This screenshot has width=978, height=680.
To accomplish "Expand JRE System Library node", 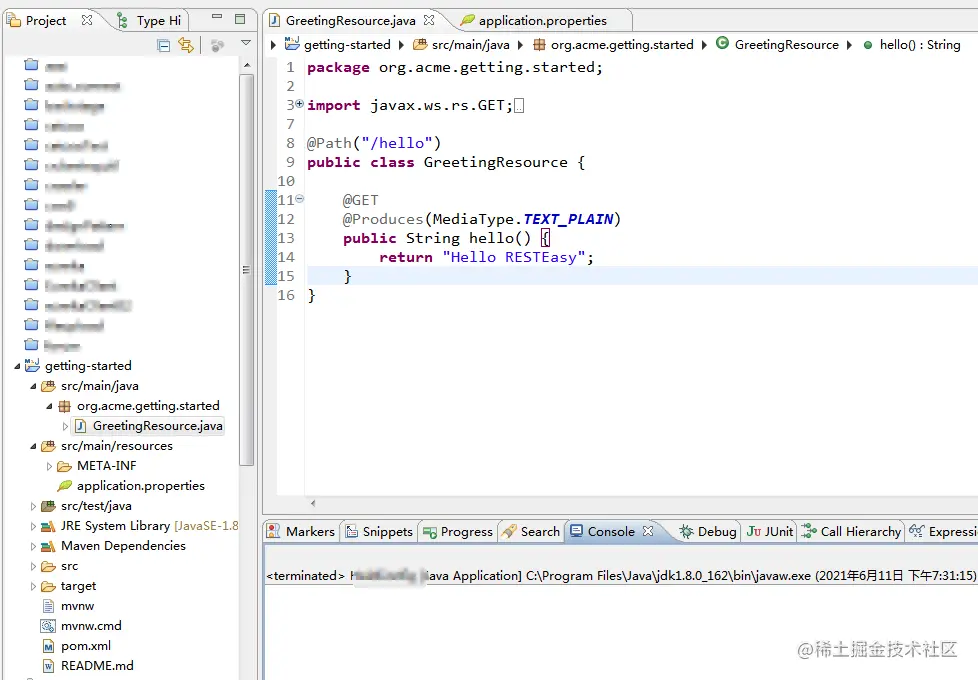I will [x=34, y=526].
